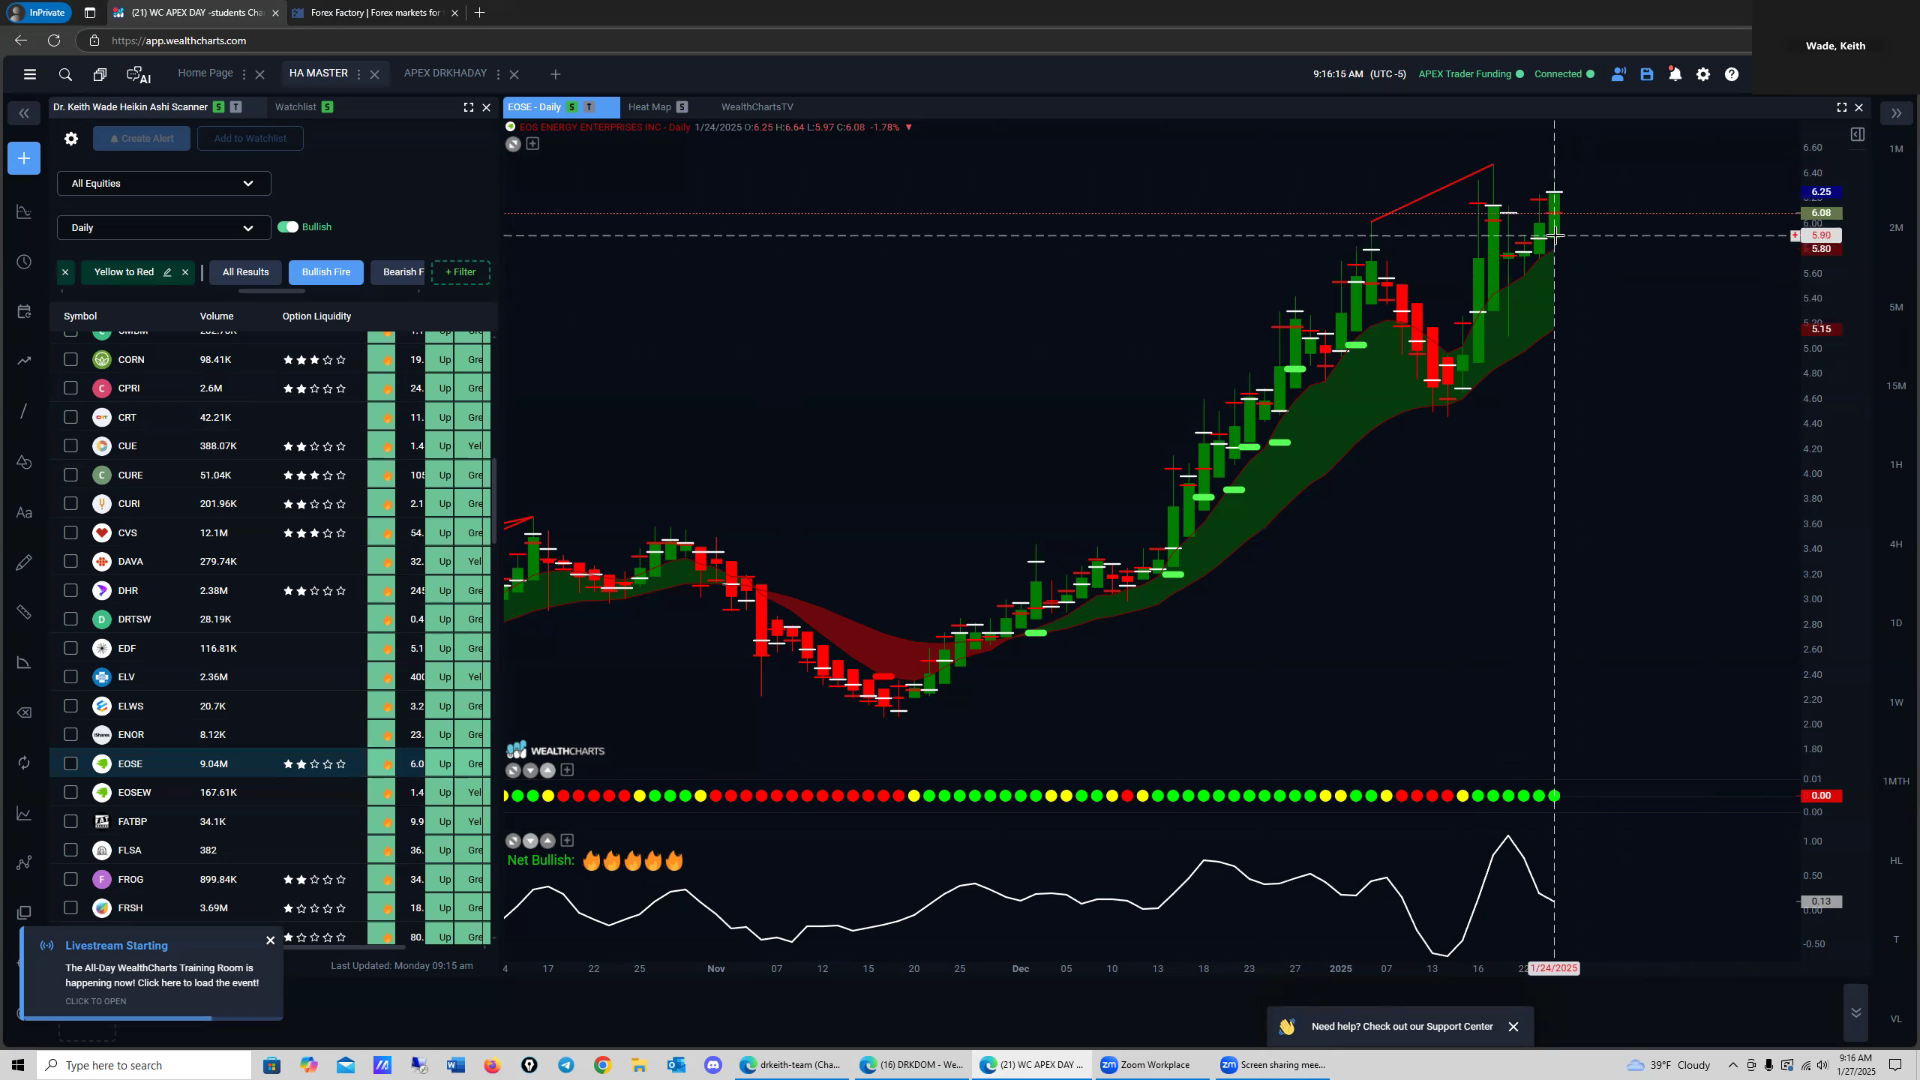Save the workspace with floppy icon

(x=1647, y=74)
